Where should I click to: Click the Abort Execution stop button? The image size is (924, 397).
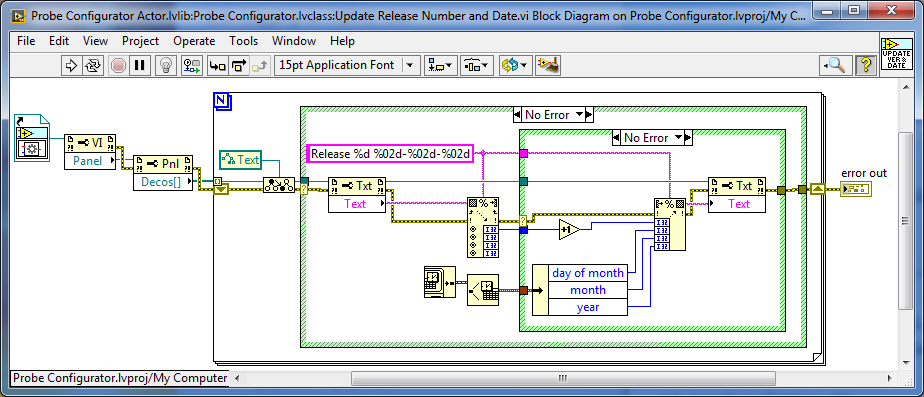tap(118, 65)
